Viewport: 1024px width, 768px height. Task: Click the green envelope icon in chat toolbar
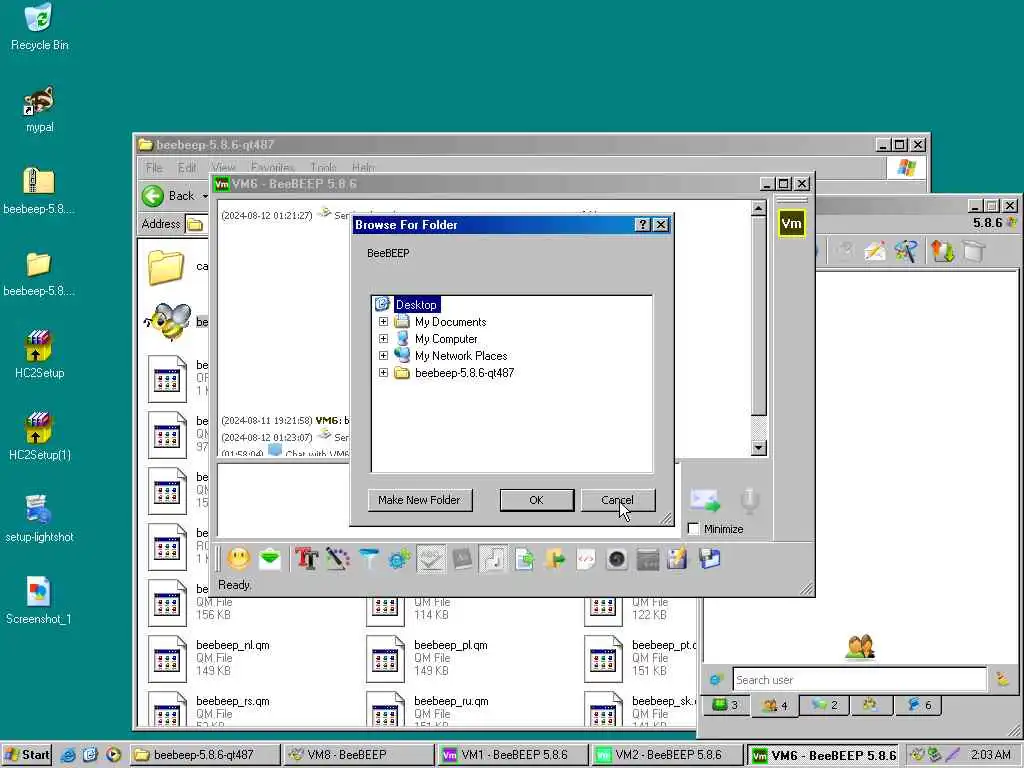(x=270, y=559)
